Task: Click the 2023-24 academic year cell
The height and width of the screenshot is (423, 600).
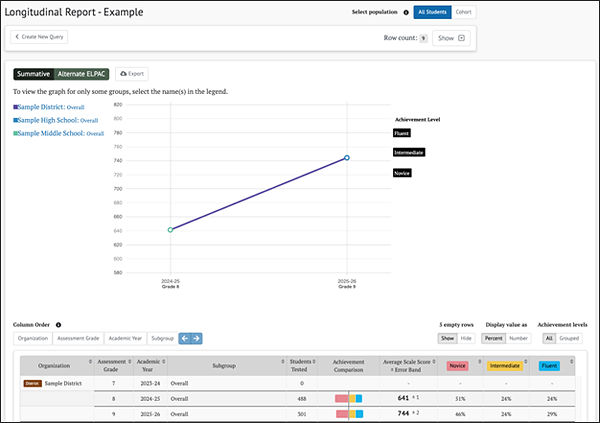Action: click(x=150, y=384)
